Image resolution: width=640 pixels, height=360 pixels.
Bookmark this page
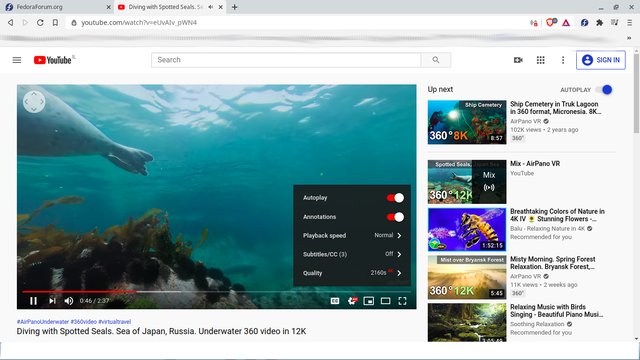55,22
